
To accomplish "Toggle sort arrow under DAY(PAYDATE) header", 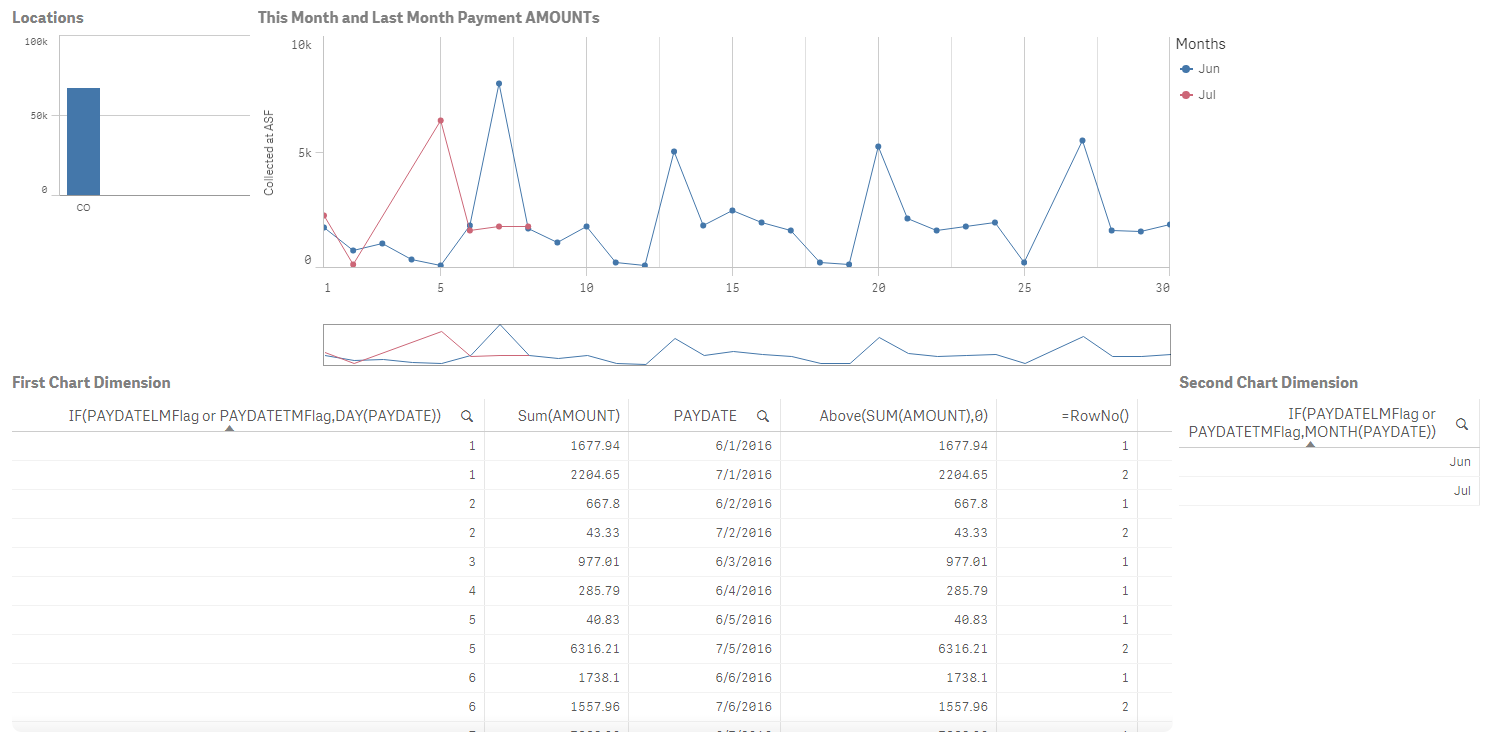I will click(x=229, y=428).
